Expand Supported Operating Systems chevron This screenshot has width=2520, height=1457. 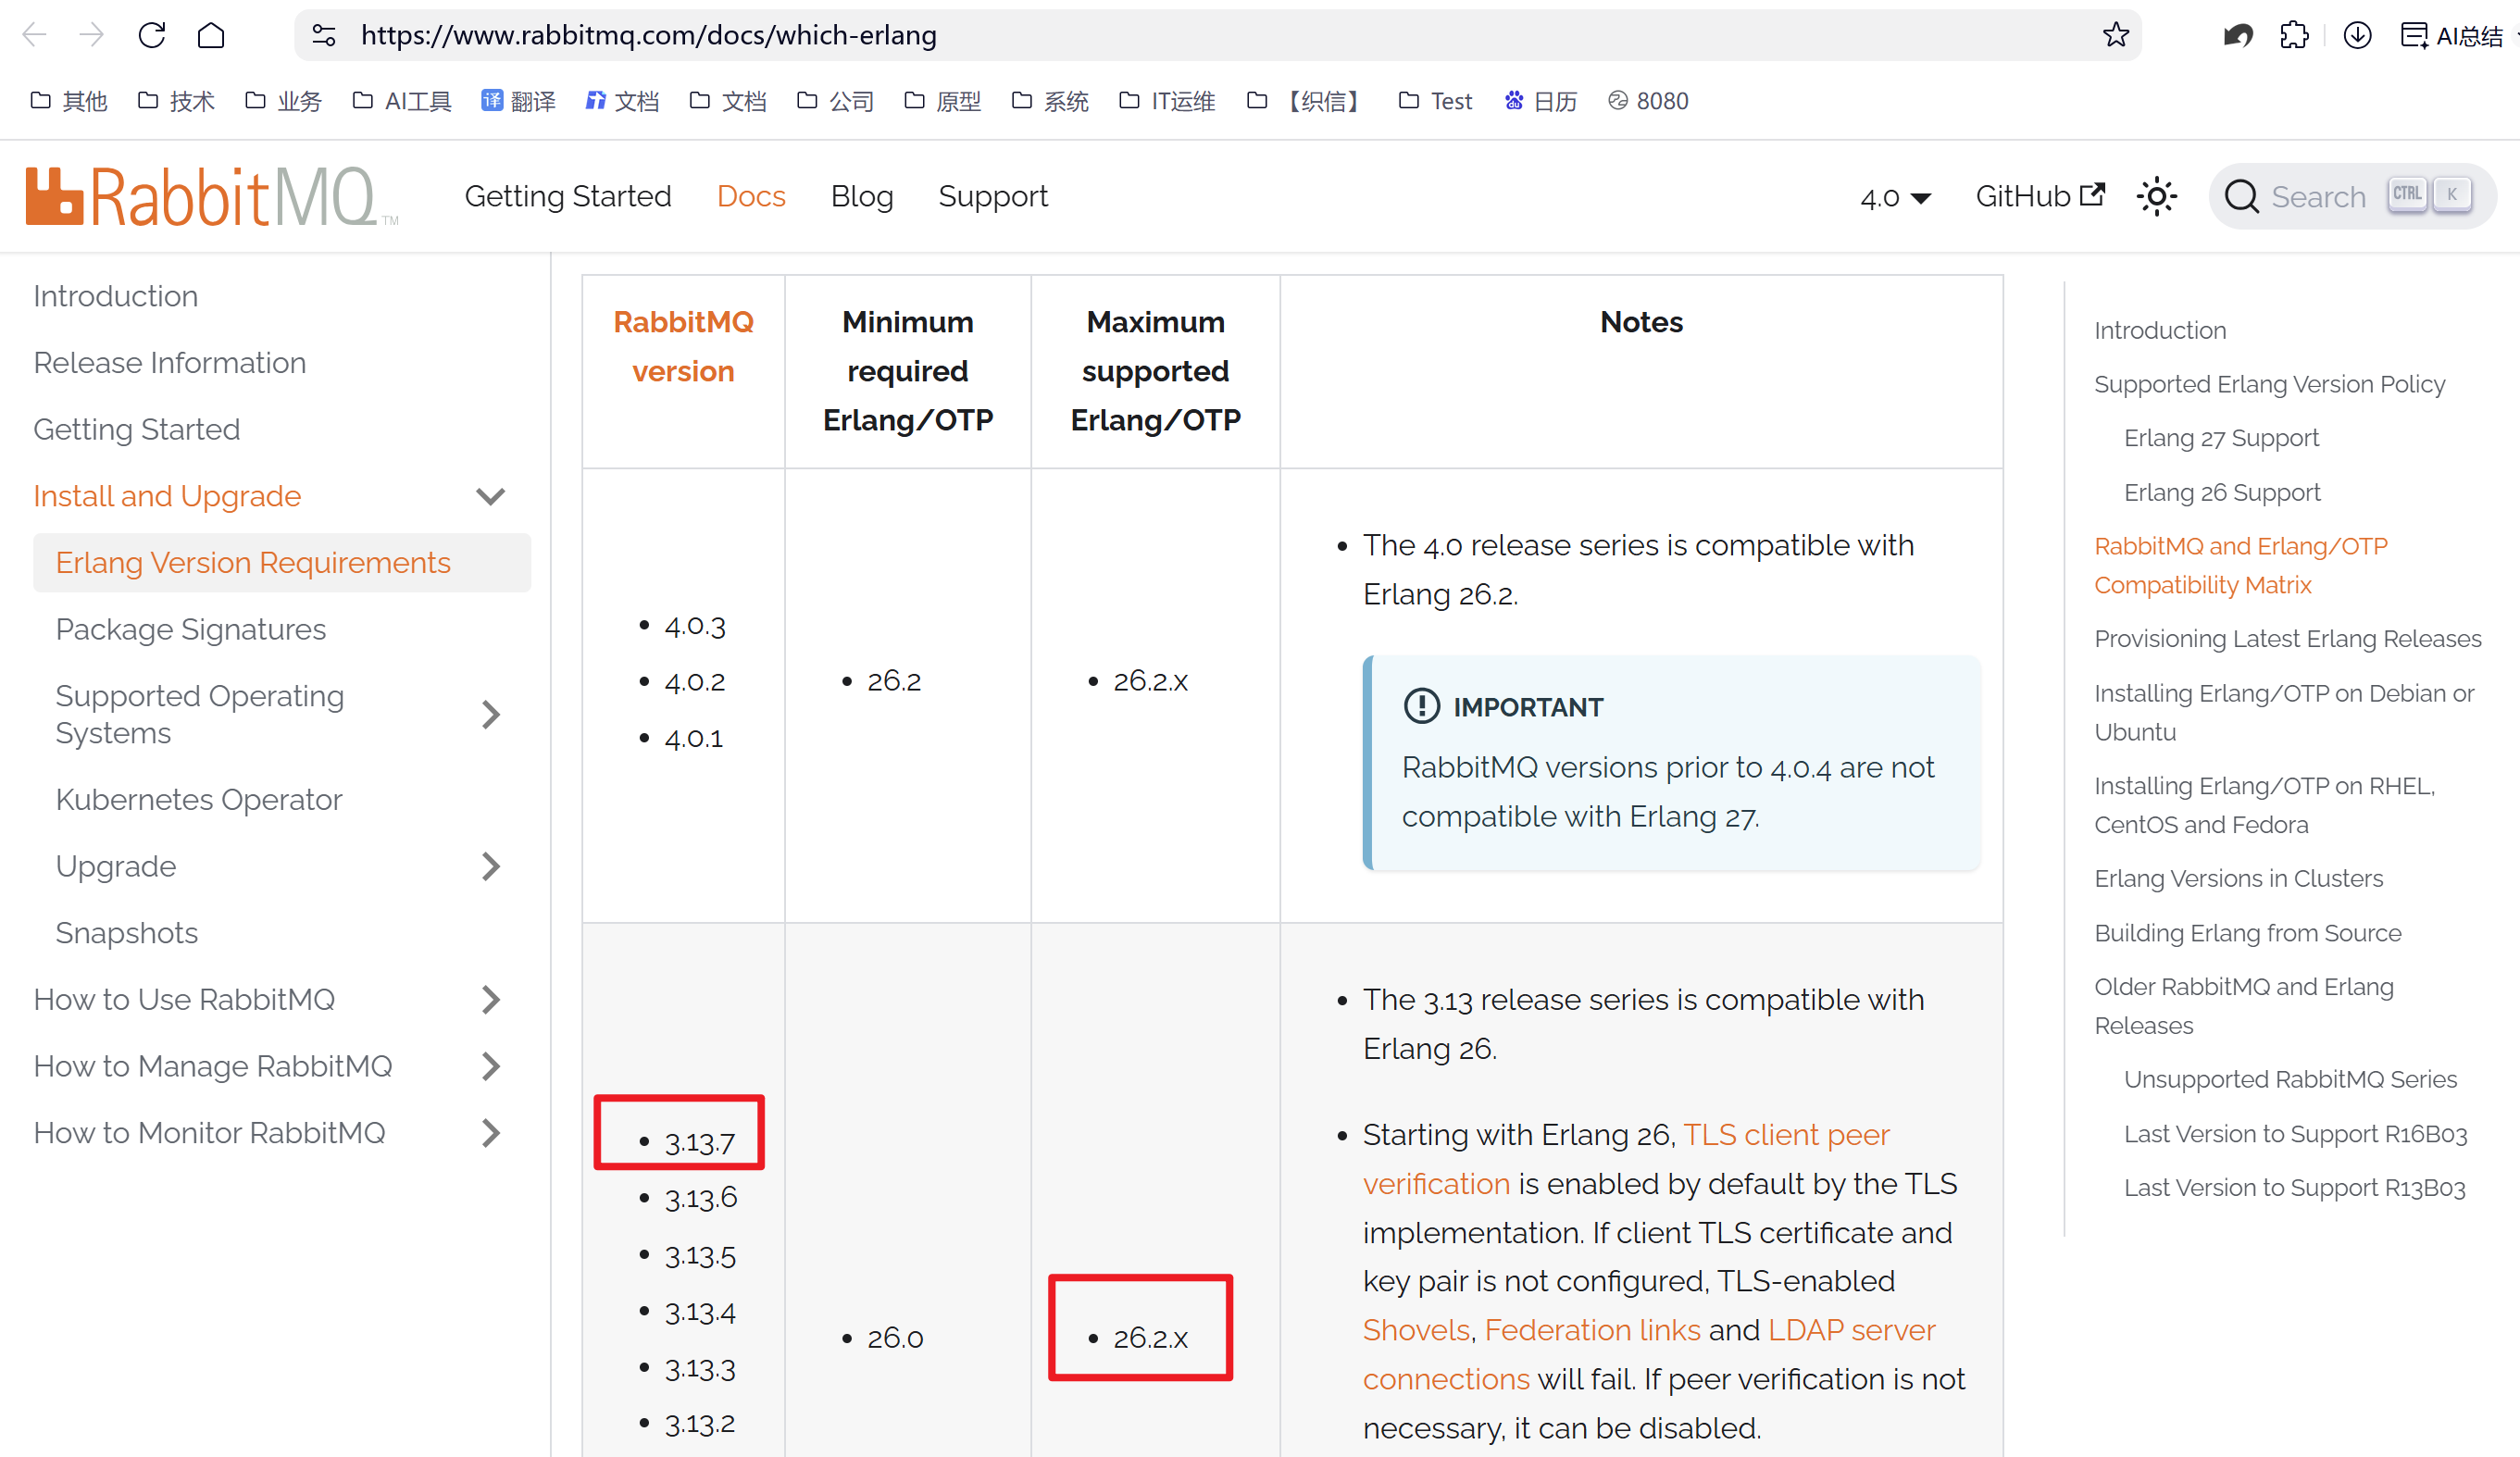(490, 714)
